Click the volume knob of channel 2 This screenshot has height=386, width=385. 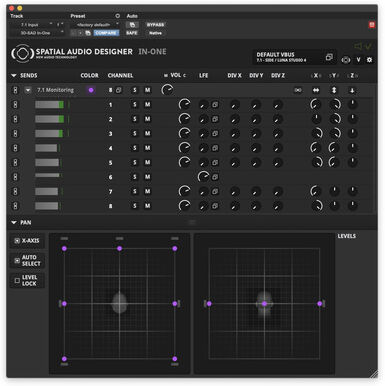(184, 119)
